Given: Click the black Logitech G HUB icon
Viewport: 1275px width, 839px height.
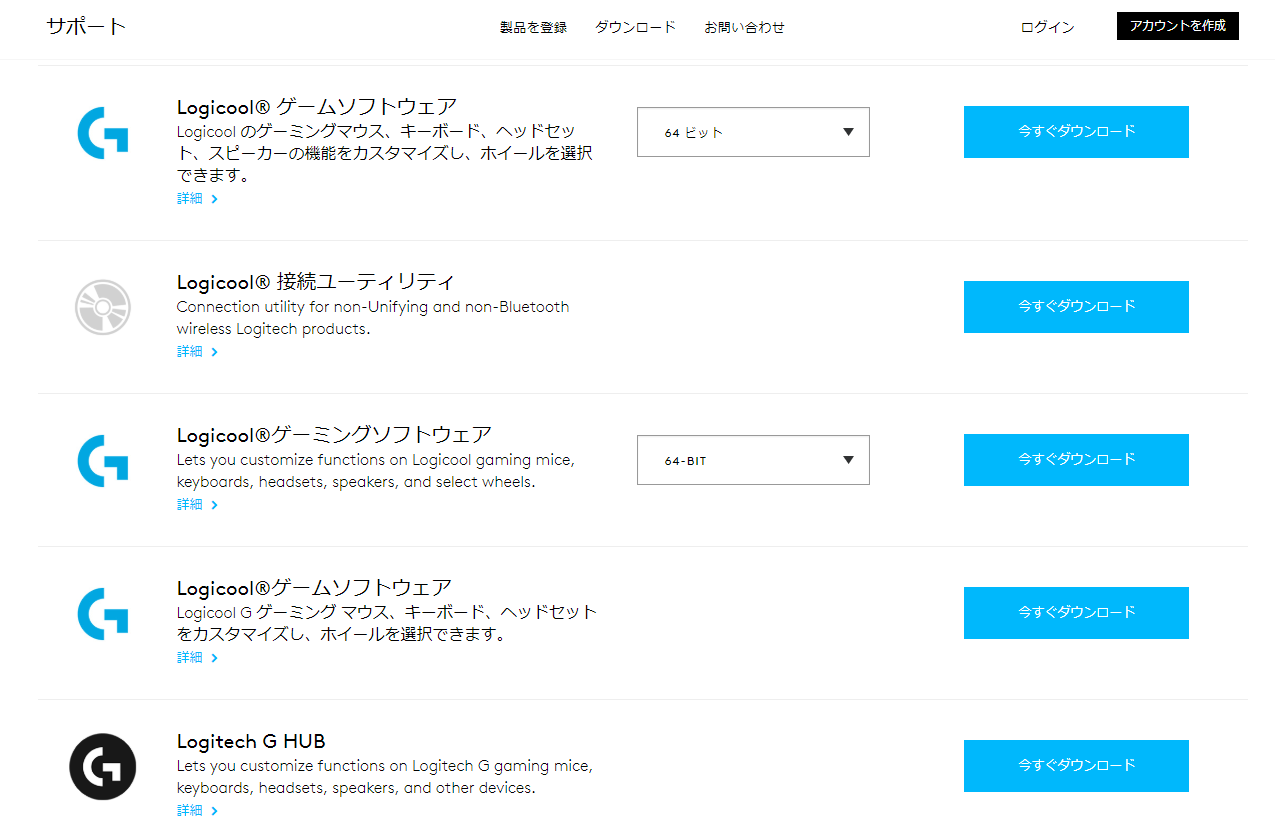Looking at the screenshot, I should click(103, 766).
